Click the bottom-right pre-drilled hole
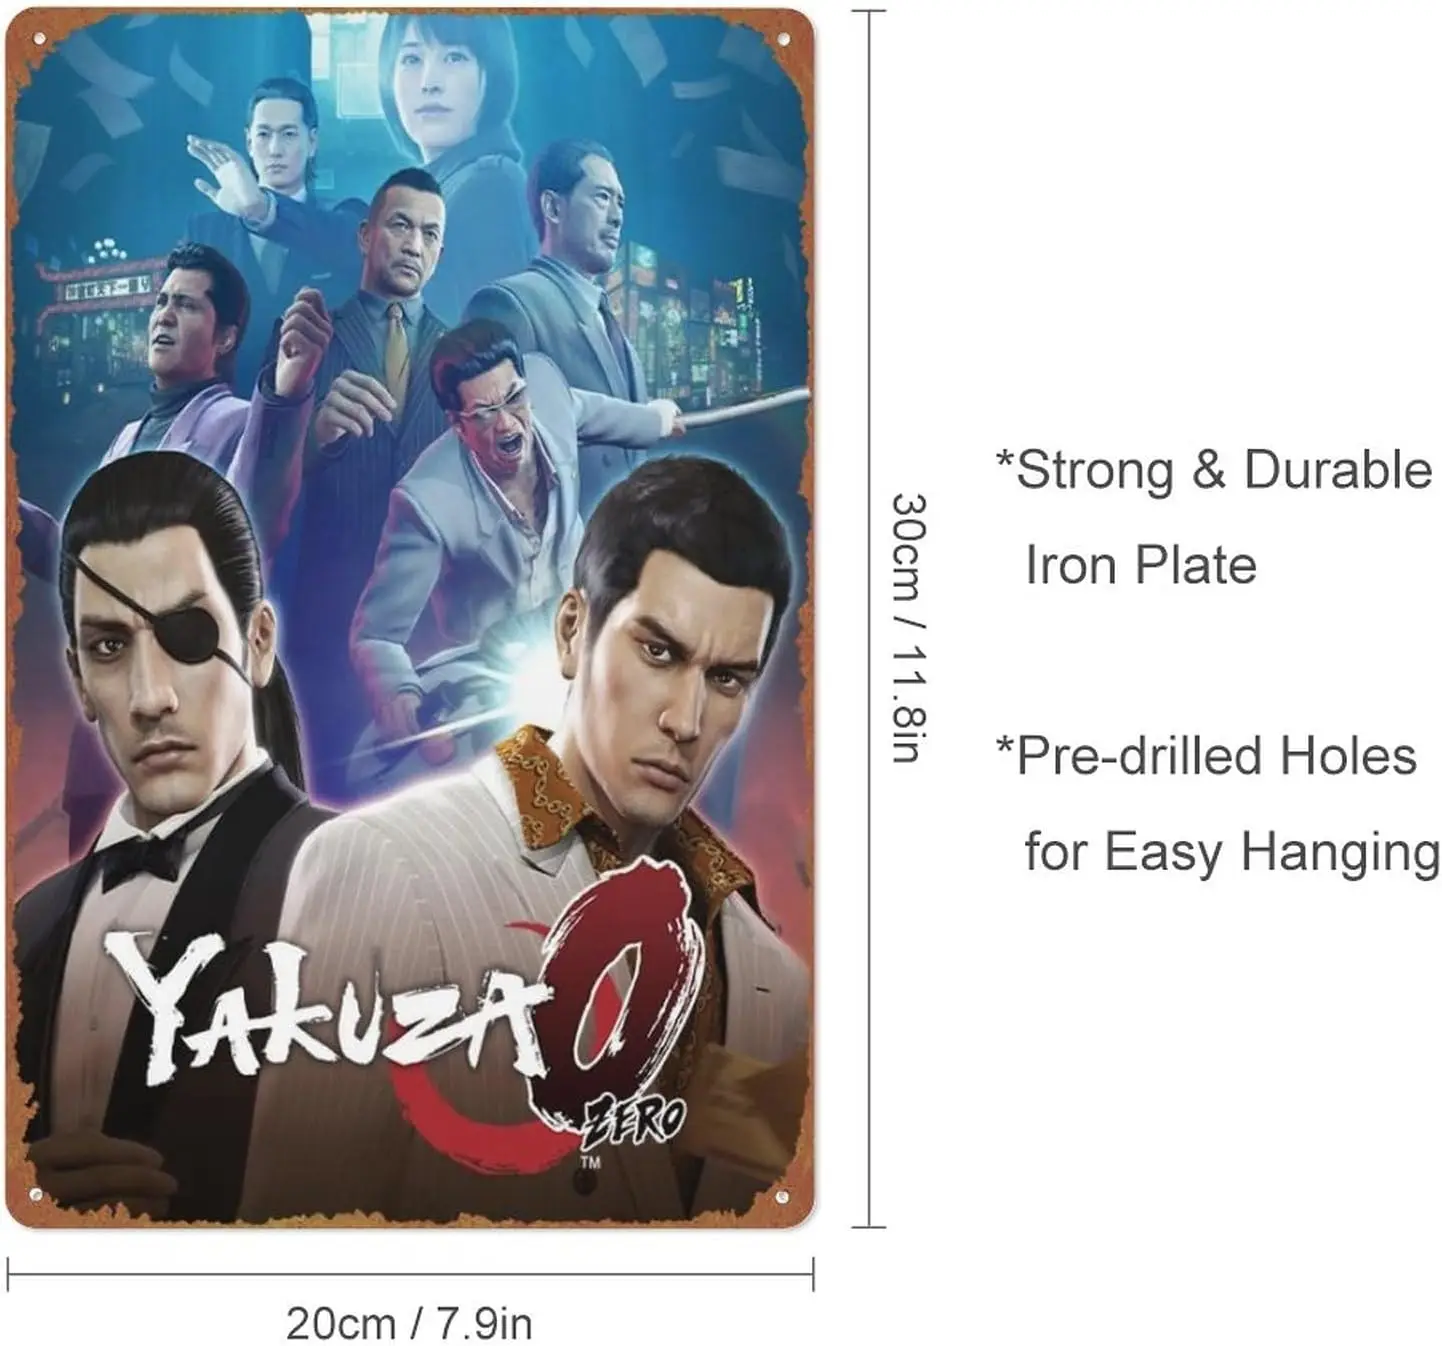This screenshot has height=1346, width=1442. click(x=783, y=1197)
